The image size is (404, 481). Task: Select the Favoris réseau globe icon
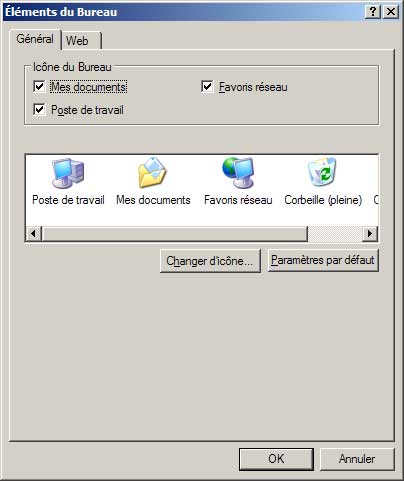click(x=238, y=173)
